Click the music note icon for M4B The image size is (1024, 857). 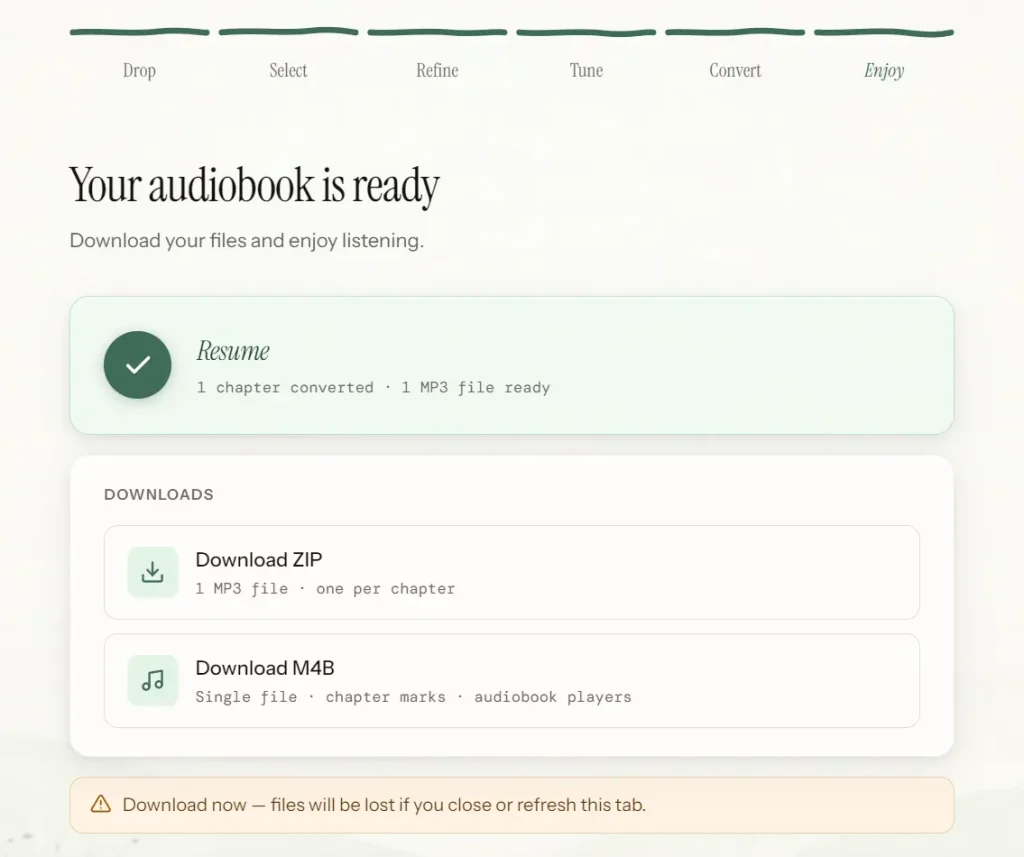tap(153, 681)
